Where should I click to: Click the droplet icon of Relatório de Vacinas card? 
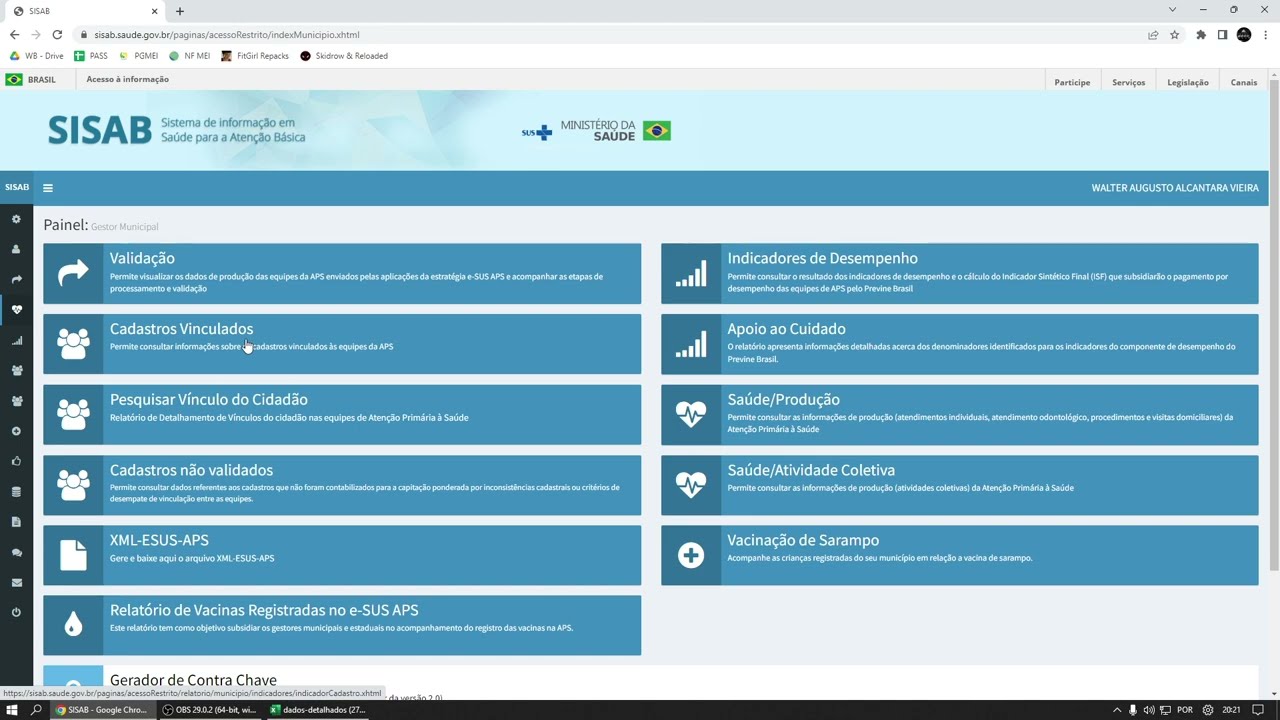point(73,625)
